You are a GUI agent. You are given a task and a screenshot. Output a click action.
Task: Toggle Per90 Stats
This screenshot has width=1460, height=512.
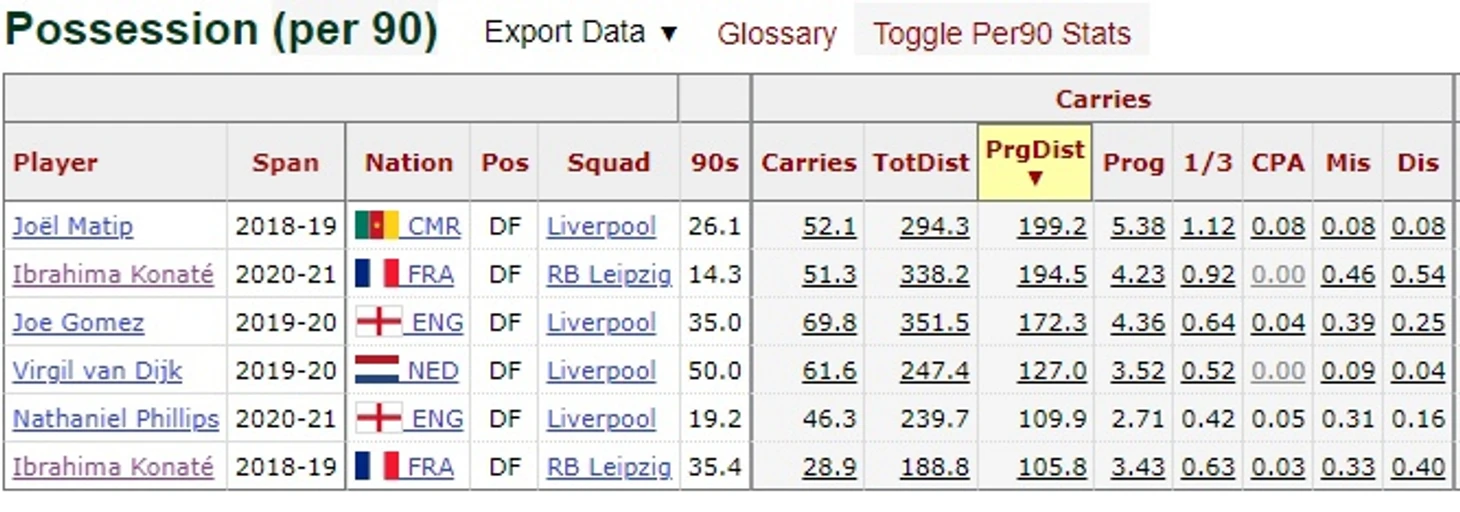click(x=1002, y=33)
